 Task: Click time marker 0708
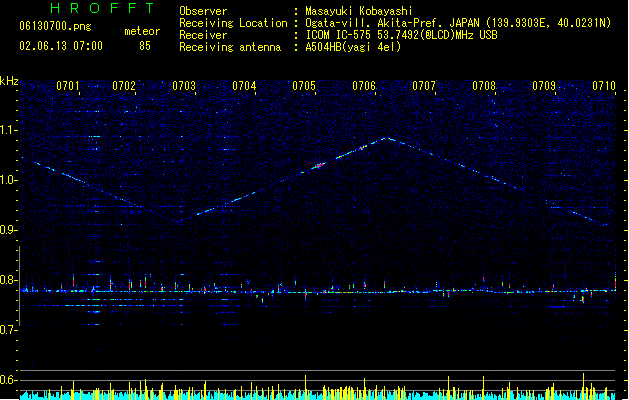[484, 86]
